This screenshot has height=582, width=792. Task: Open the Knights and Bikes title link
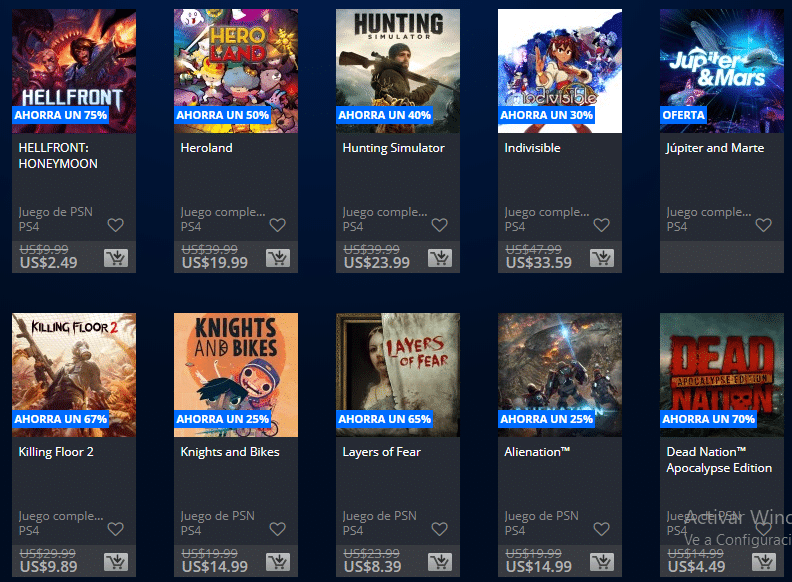tap(230, 452)
